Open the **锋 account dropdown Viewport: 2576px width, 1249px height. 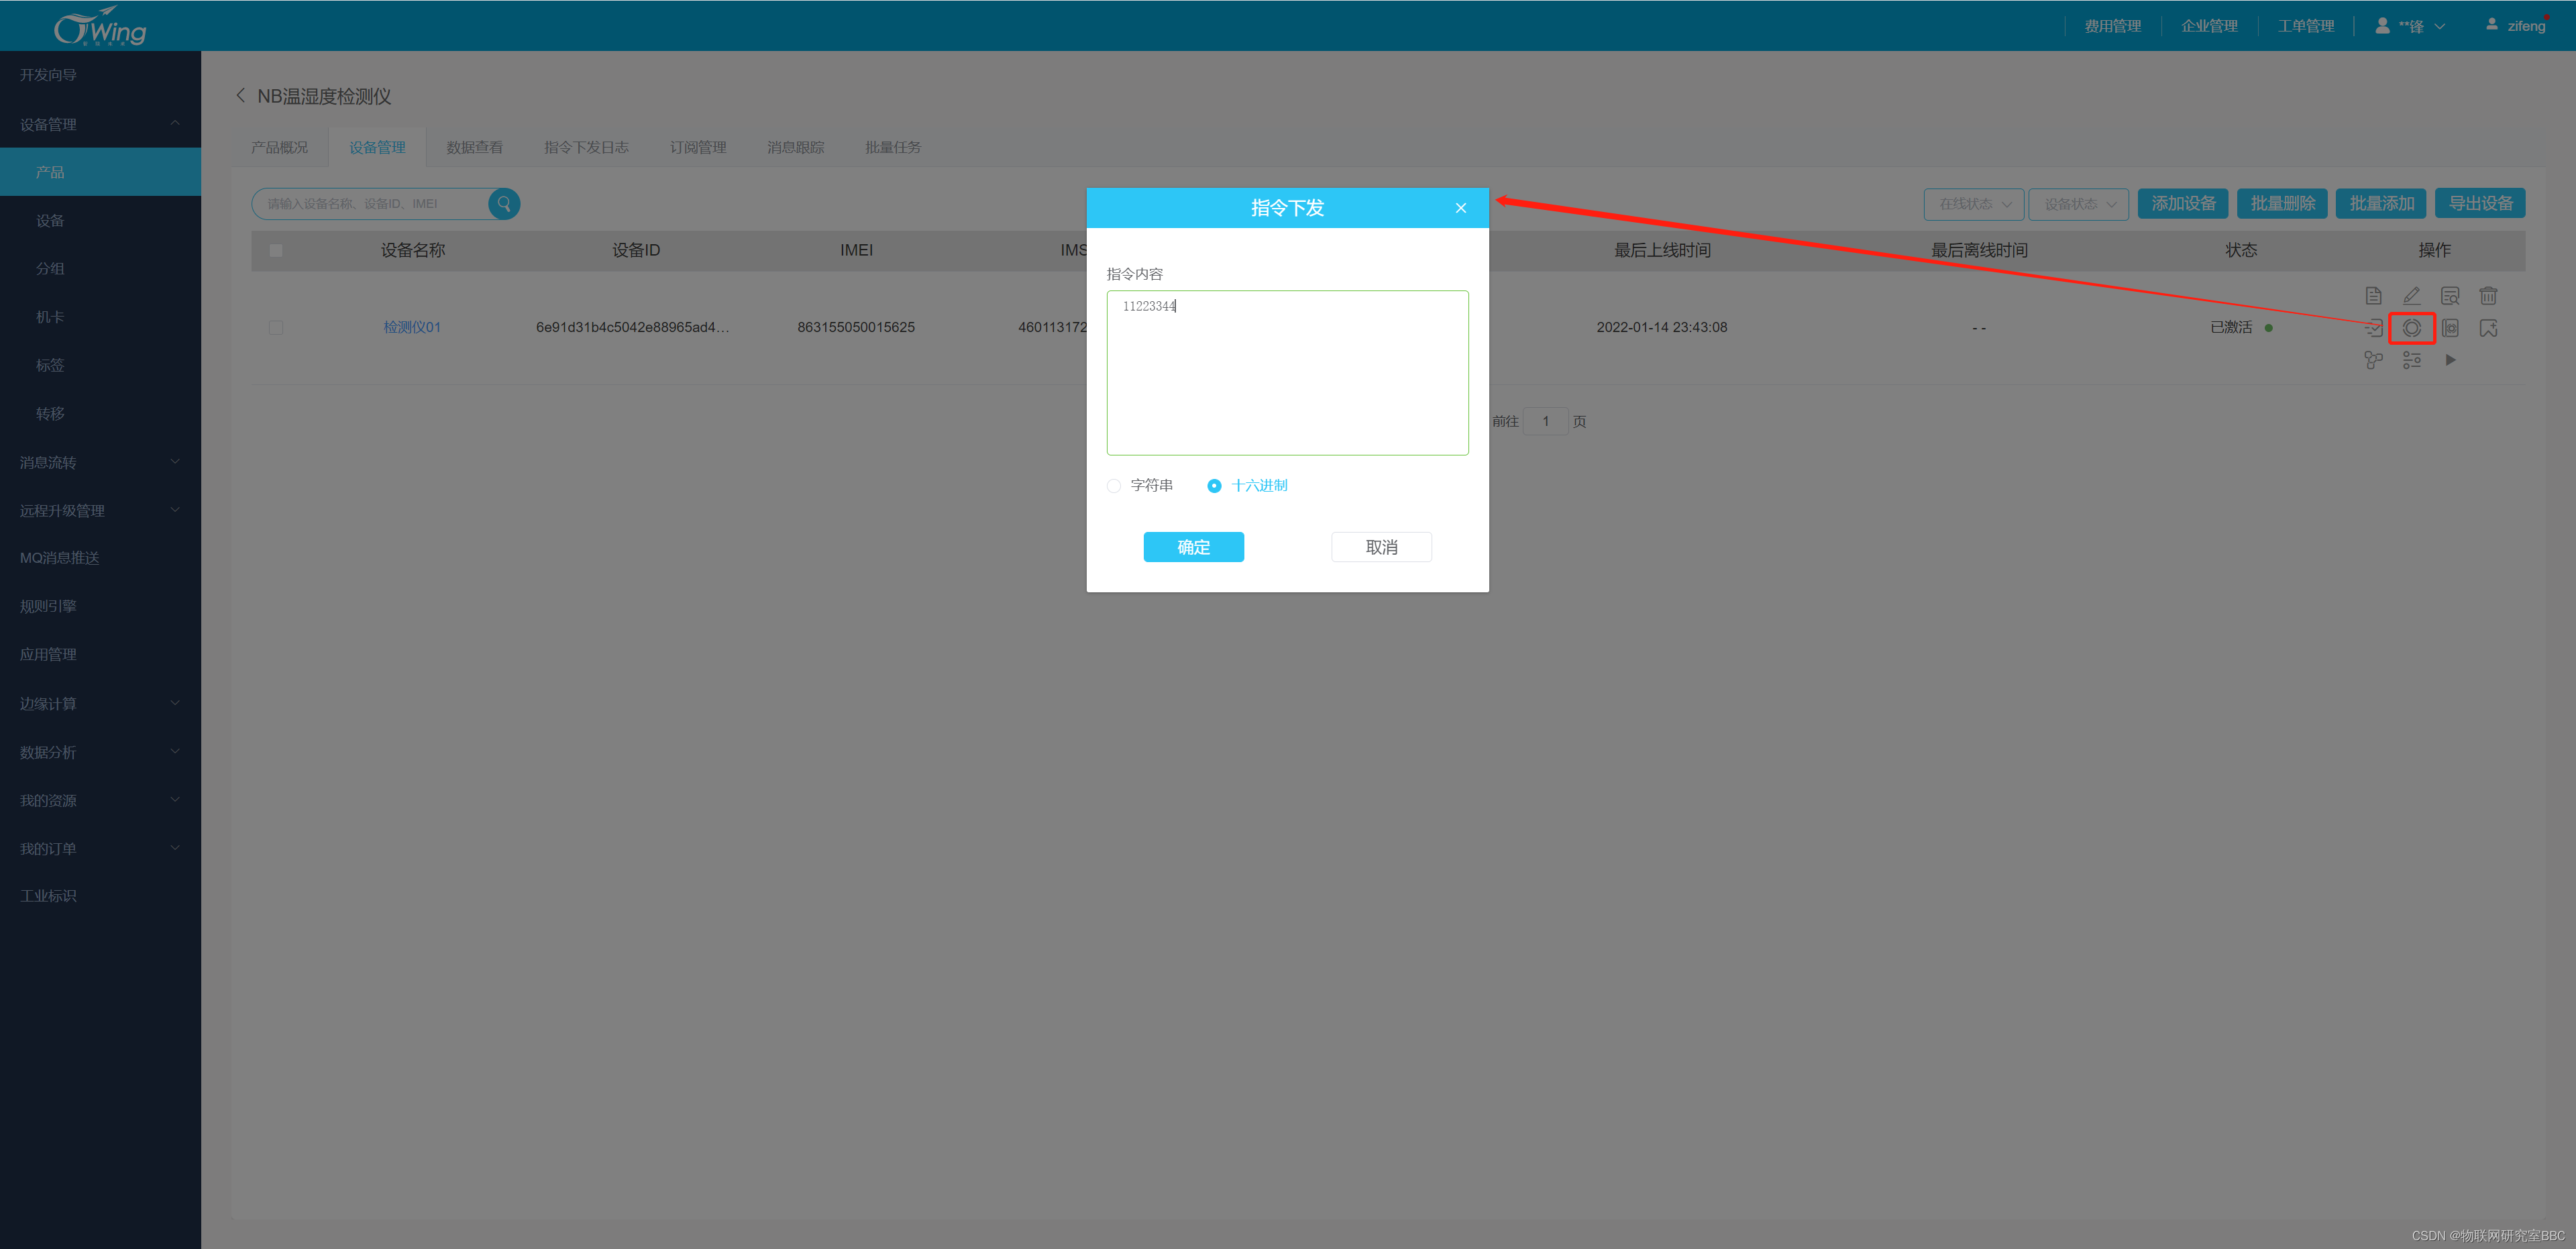(2410, 26)
